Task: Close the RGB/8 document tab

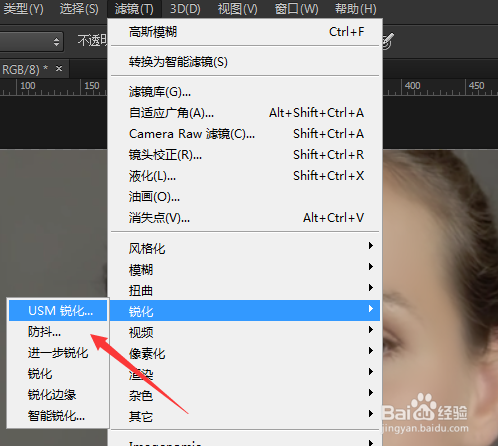Action: pos(59,69)
